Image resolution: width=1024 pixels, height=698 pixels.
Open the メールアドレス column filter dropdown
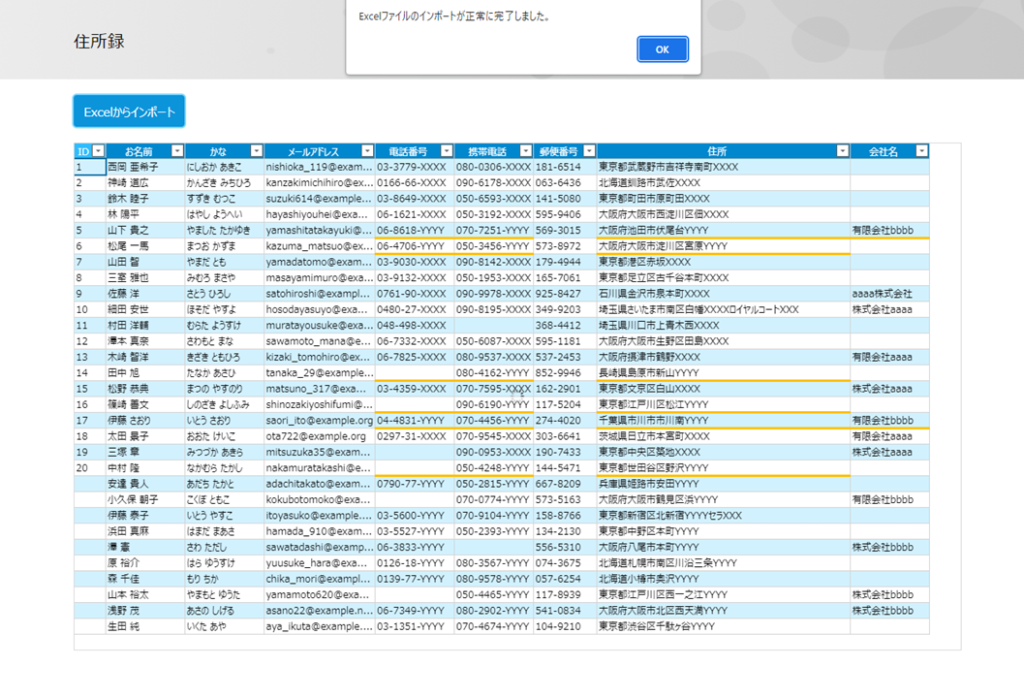point(366,151)
